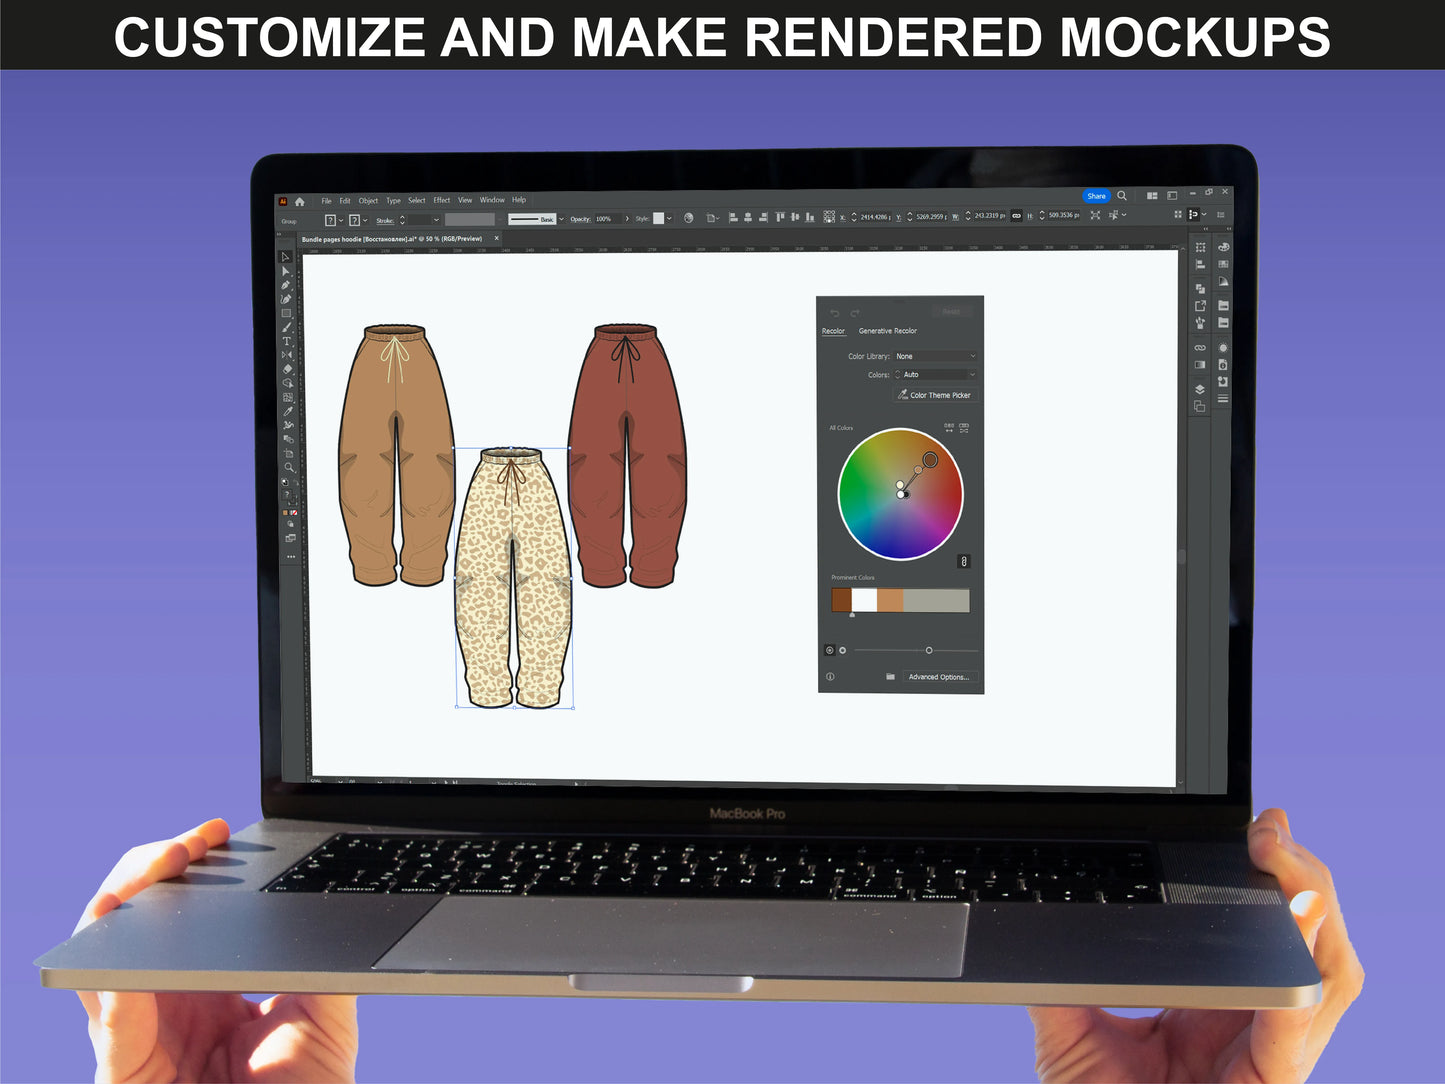Expand the Colors Auto dropdown
The width and height of the screenshot is (1445, 1084).
(935, 375)
